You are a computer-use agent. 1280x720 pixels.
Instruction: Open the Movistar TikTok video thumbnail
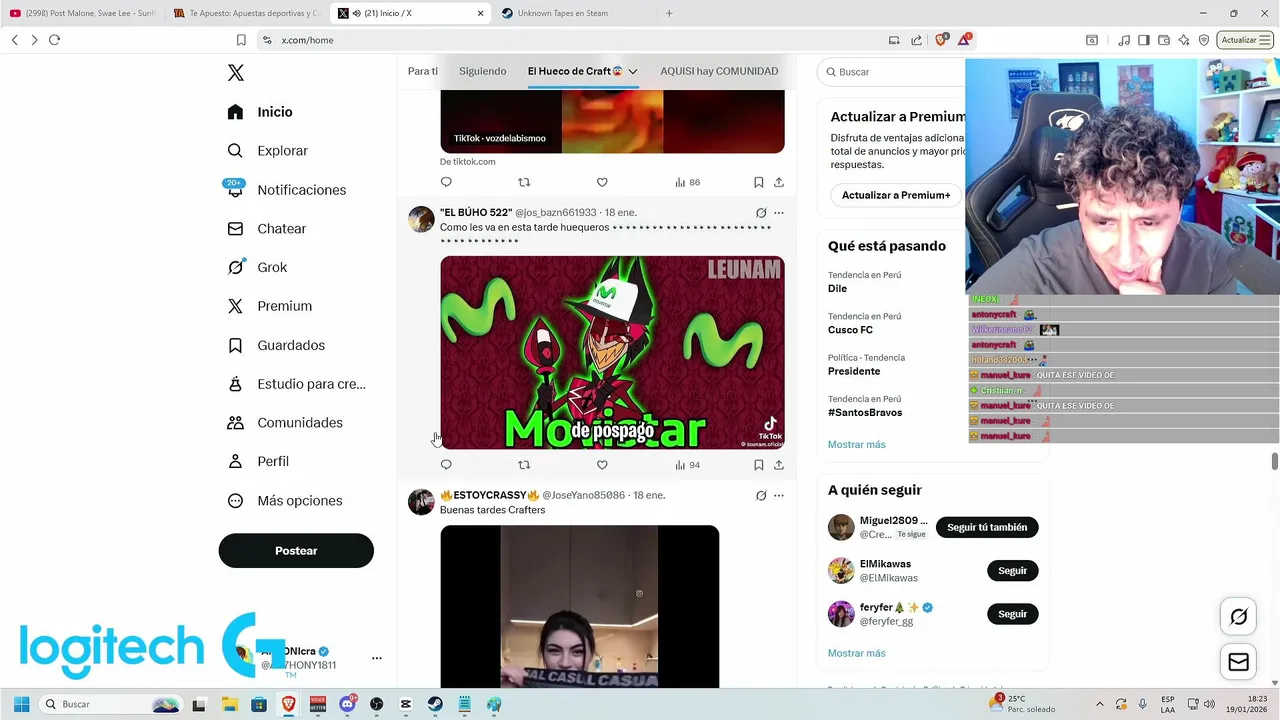pyautogui.click(x=612, y=352)
